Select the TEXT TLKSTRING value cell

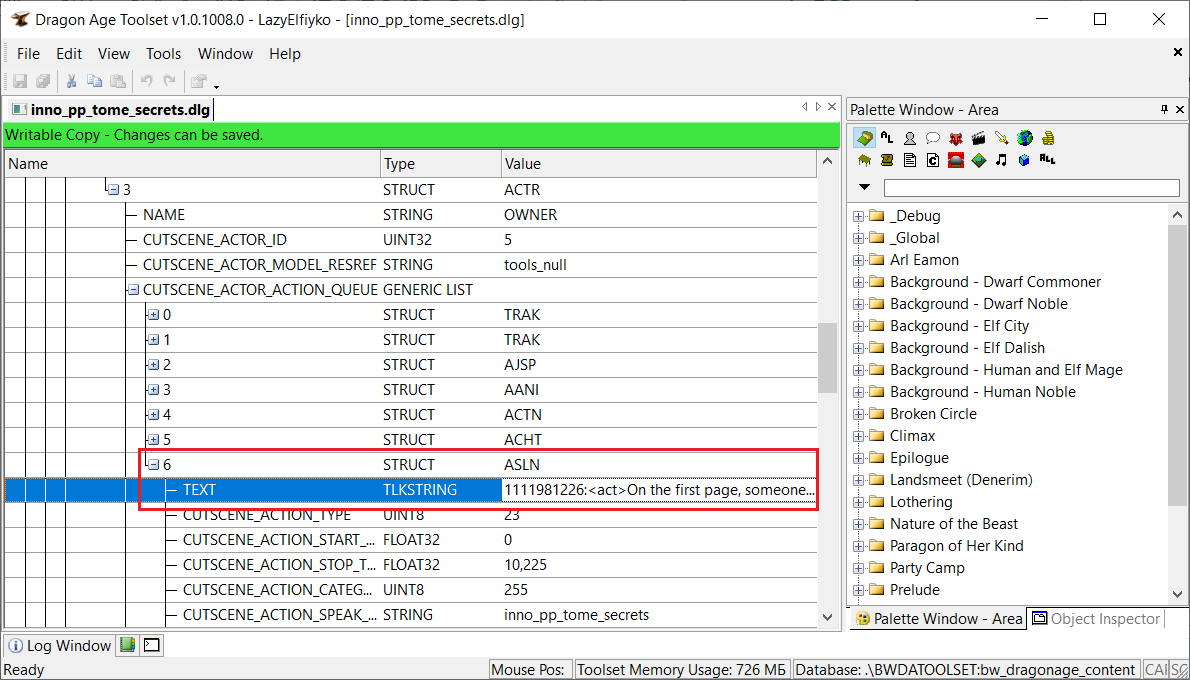click(x=659, y=490)
